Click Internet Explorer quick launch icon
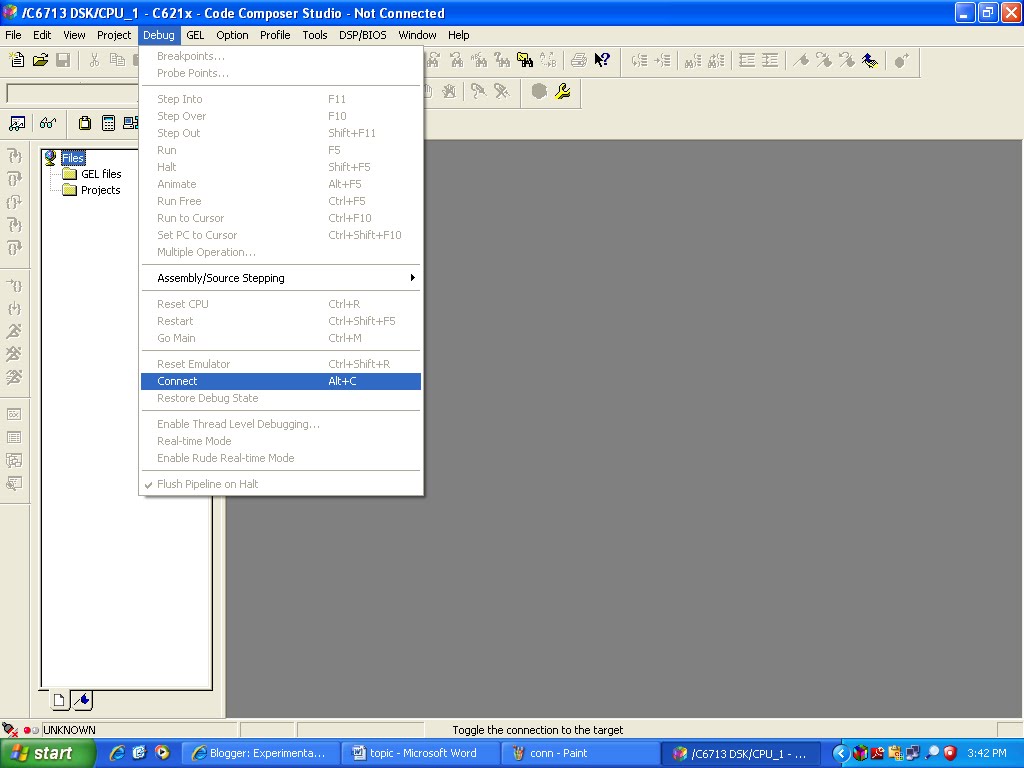This screenshot has height=768, width=1024. tap(116, 753)
